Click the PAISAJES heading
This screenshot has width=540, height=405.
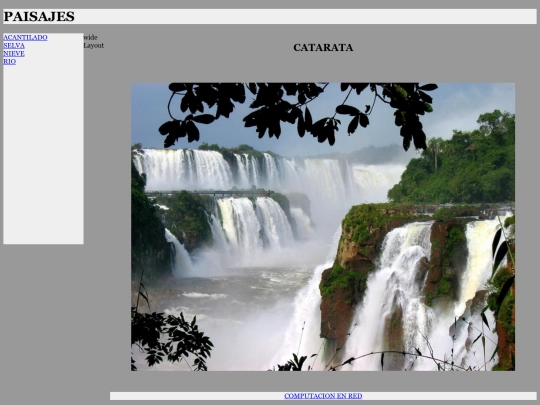pos(39,17)
